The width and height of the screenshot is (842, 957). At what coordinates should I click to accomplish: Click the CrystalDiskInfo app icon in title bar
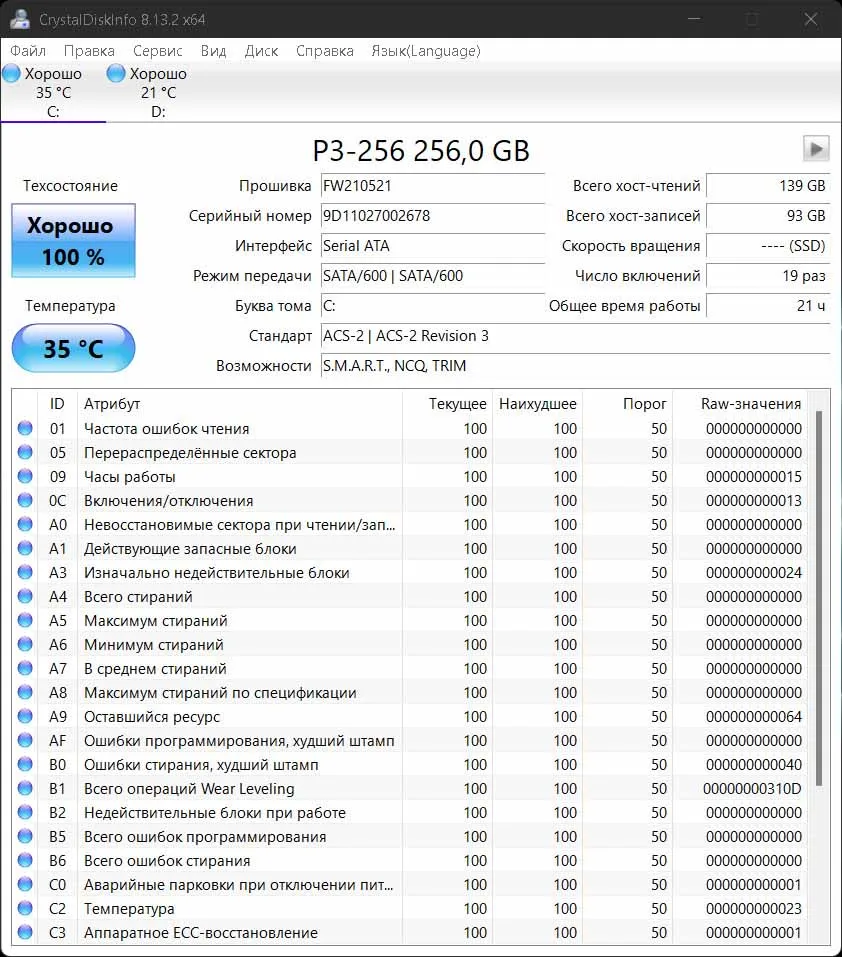[20, 19]
